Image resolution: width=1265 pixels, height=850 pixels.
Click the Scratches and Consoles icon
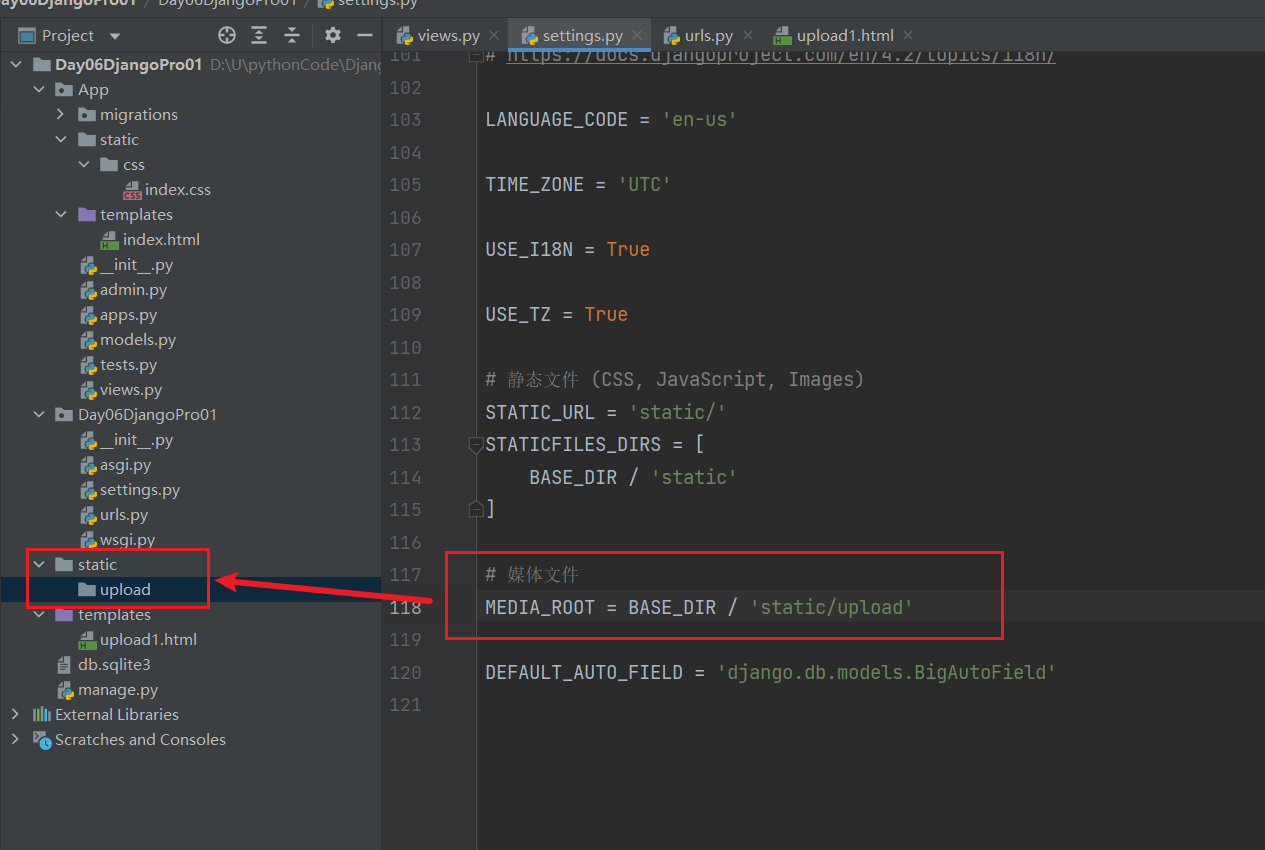[42, 740]
